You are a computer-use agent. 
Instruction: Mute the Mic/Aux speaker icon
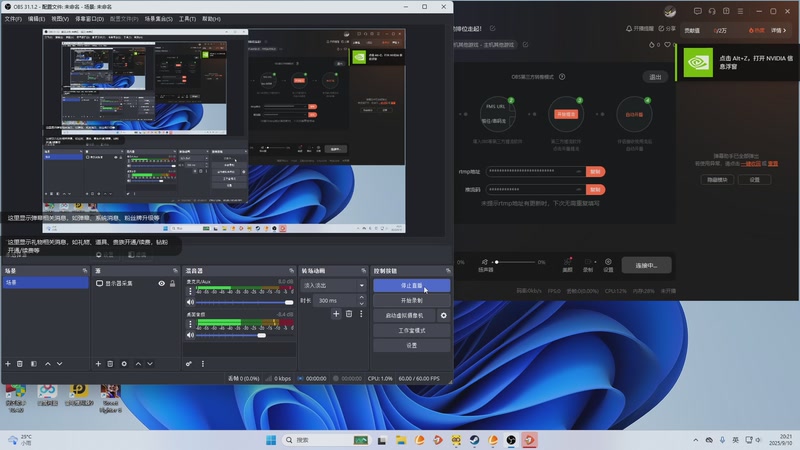click(x=190, y=302)
